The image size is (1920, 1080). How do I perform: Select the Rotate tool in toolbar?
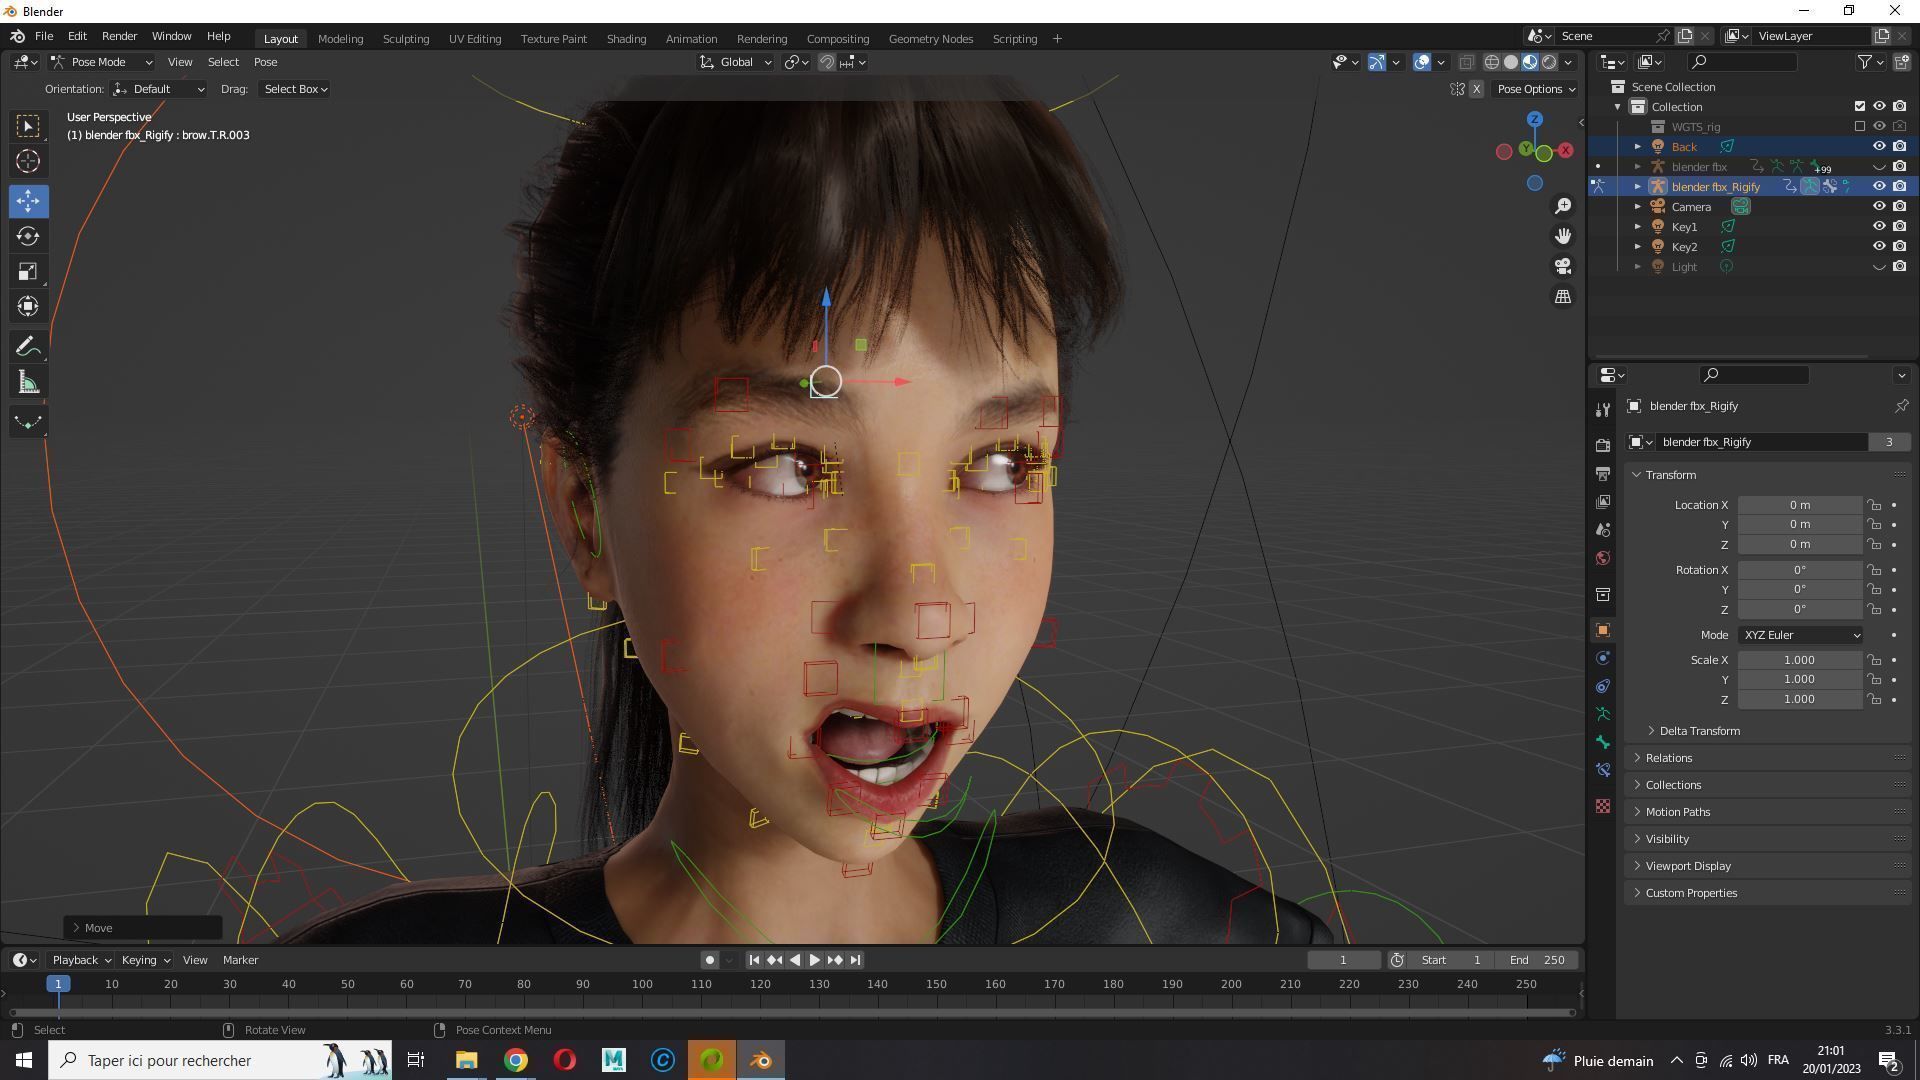click(28, 236)
